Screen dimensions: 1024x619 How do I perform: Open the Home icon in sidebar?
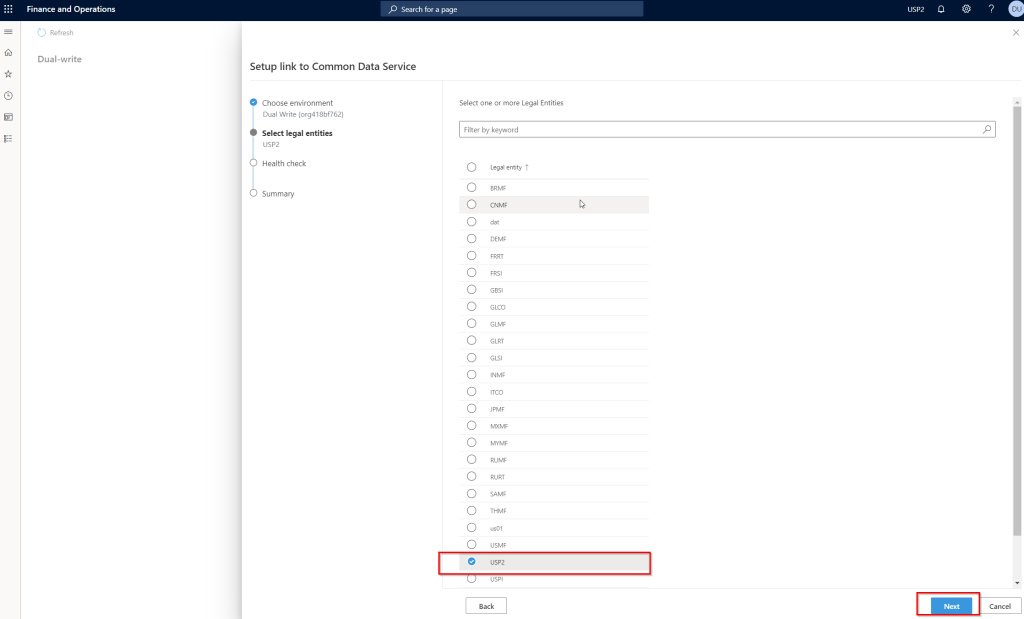click(x=9, y=52)
